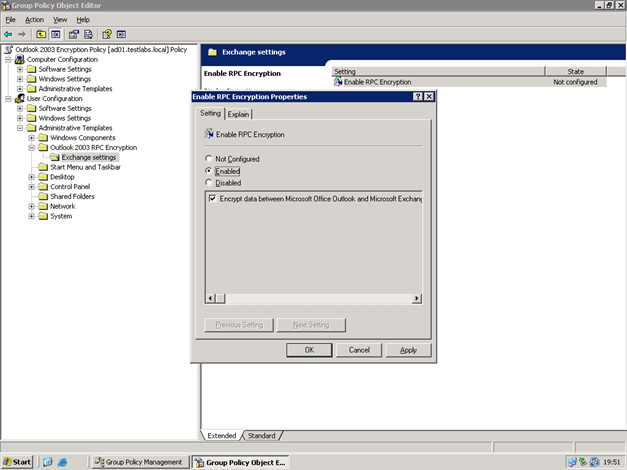Select the Not Configured radio button

(208, 159)
